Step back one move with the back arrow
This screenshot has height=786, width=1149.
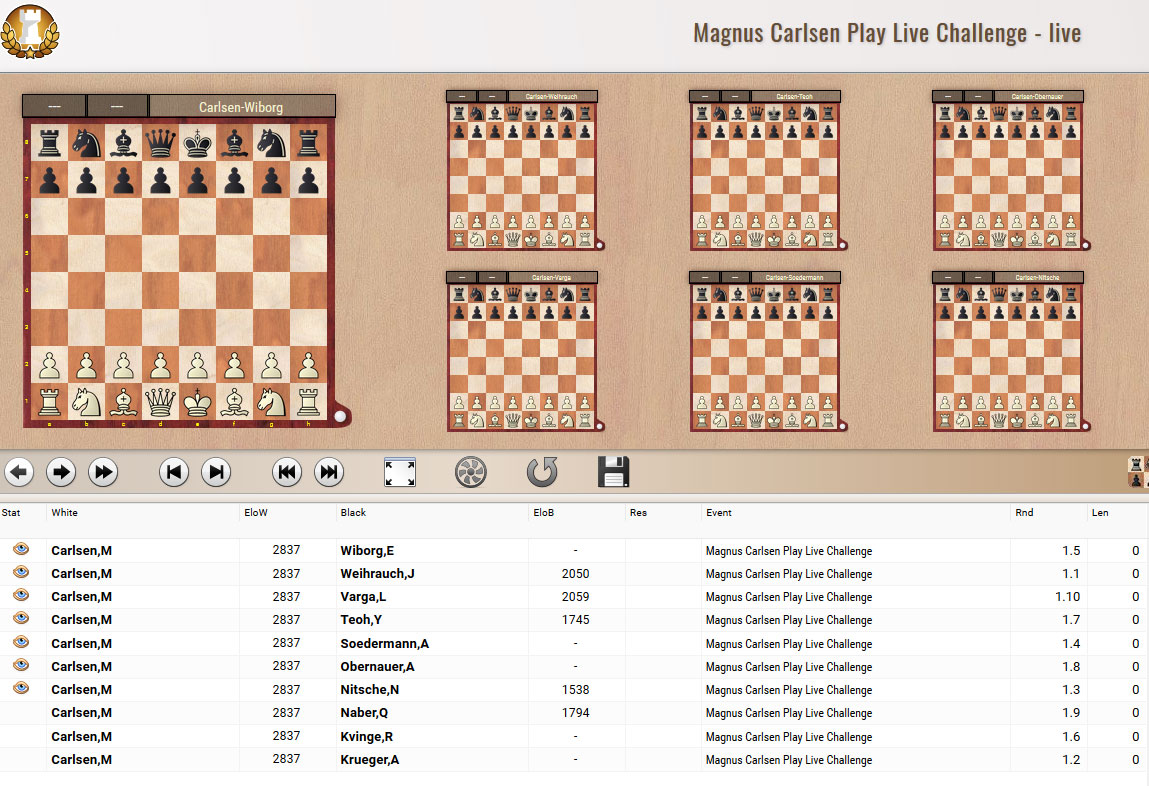20,471
